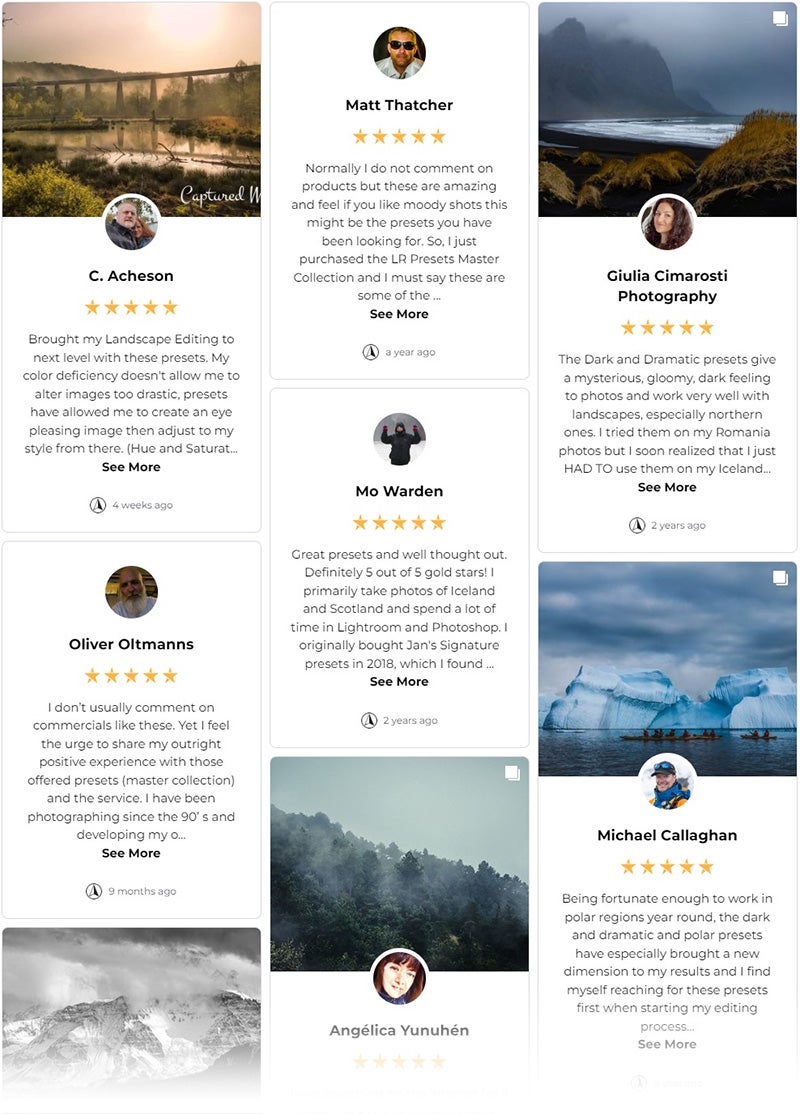Open See More under Giulia Cimarosti's review
800x1114 pixels.
667,487
